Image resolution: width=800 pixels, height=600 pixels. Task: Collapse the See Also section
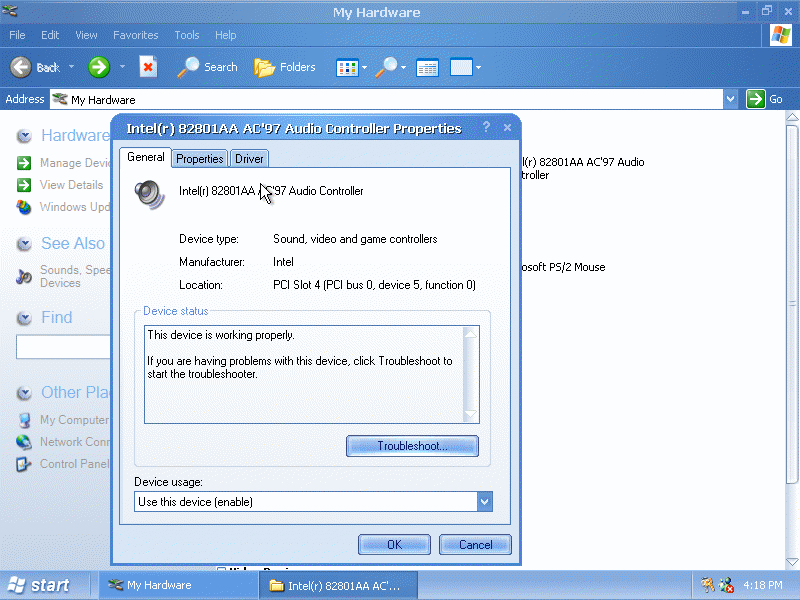(24, 244)
